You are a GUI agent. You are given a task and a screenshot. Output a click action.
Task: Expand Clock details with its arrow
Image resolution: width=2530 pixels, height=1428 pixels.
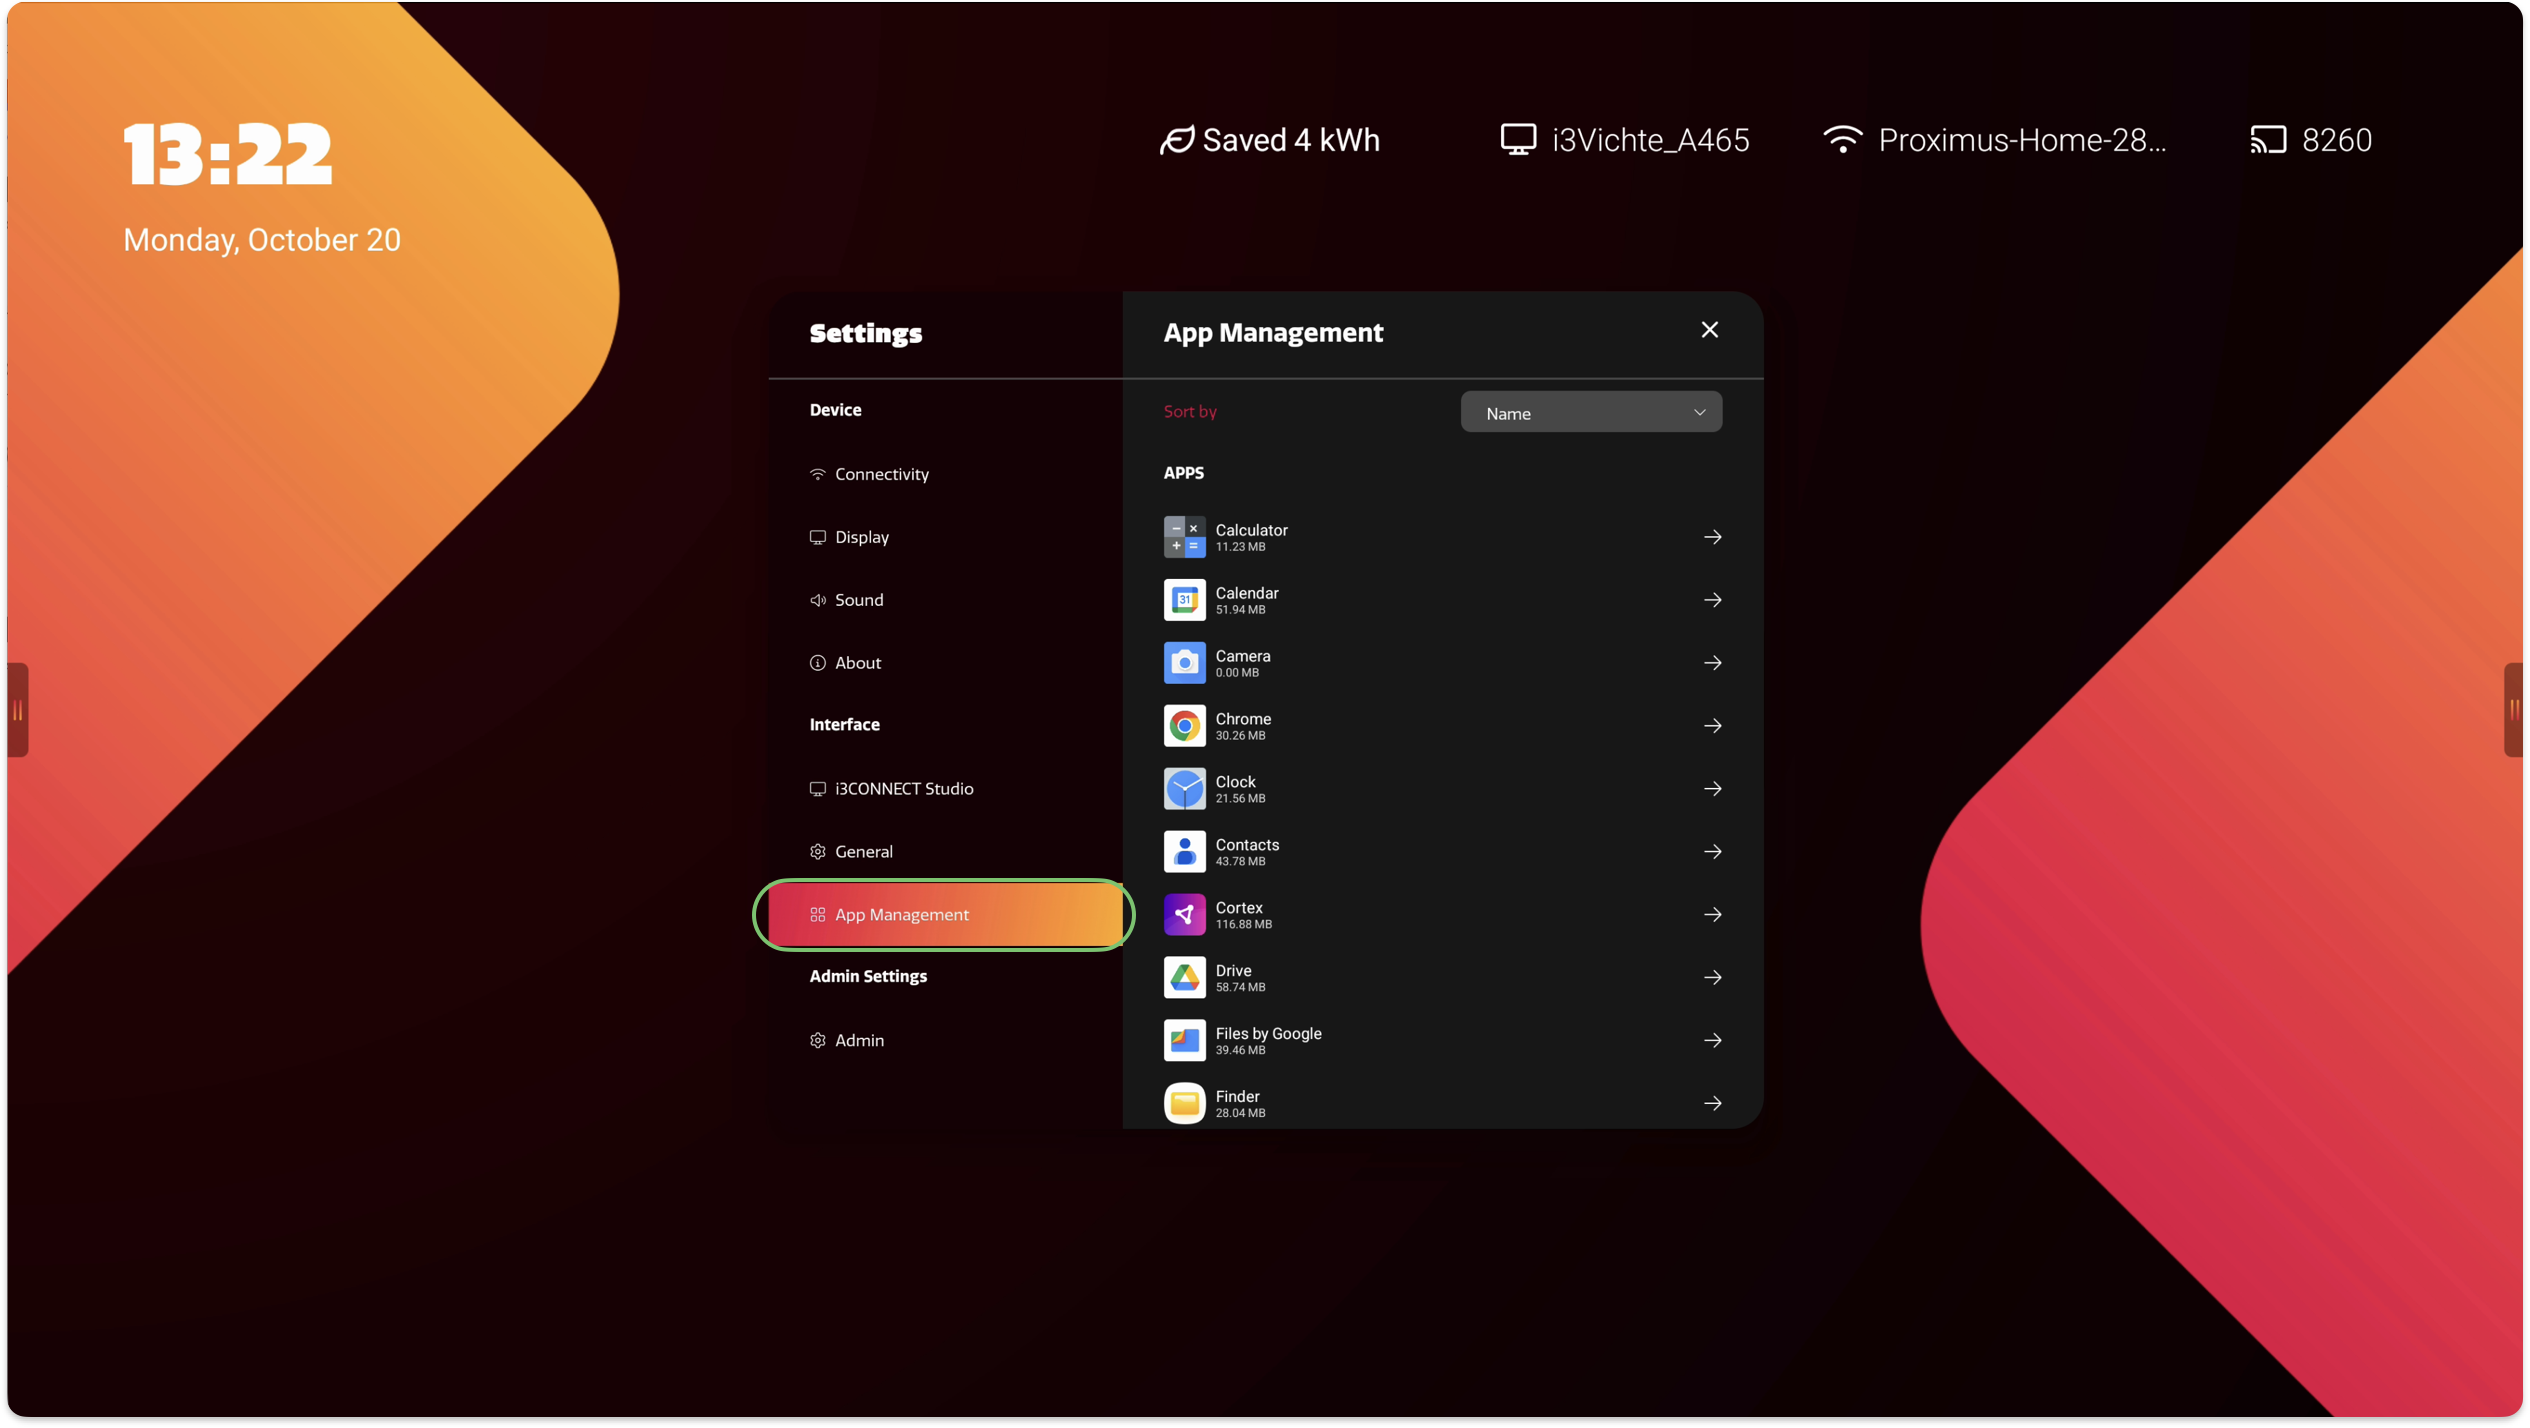coord(1712,789)
